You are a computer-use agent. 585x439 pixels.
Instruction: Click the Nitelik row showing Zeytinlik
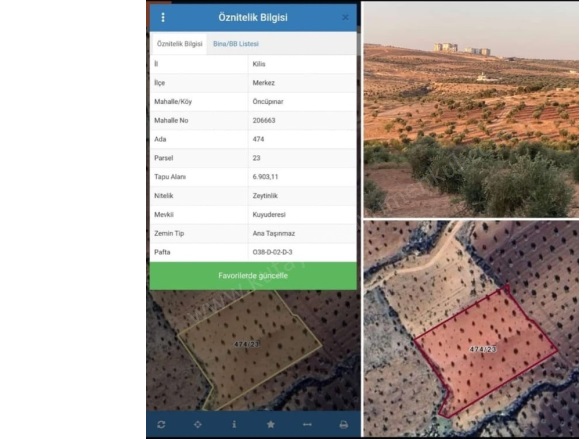coord(253,196)
